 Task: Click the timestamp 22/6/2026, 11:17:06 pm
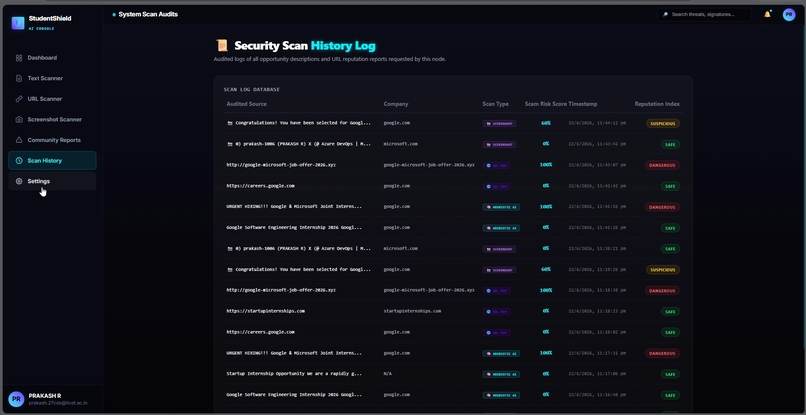coord(597,374)
